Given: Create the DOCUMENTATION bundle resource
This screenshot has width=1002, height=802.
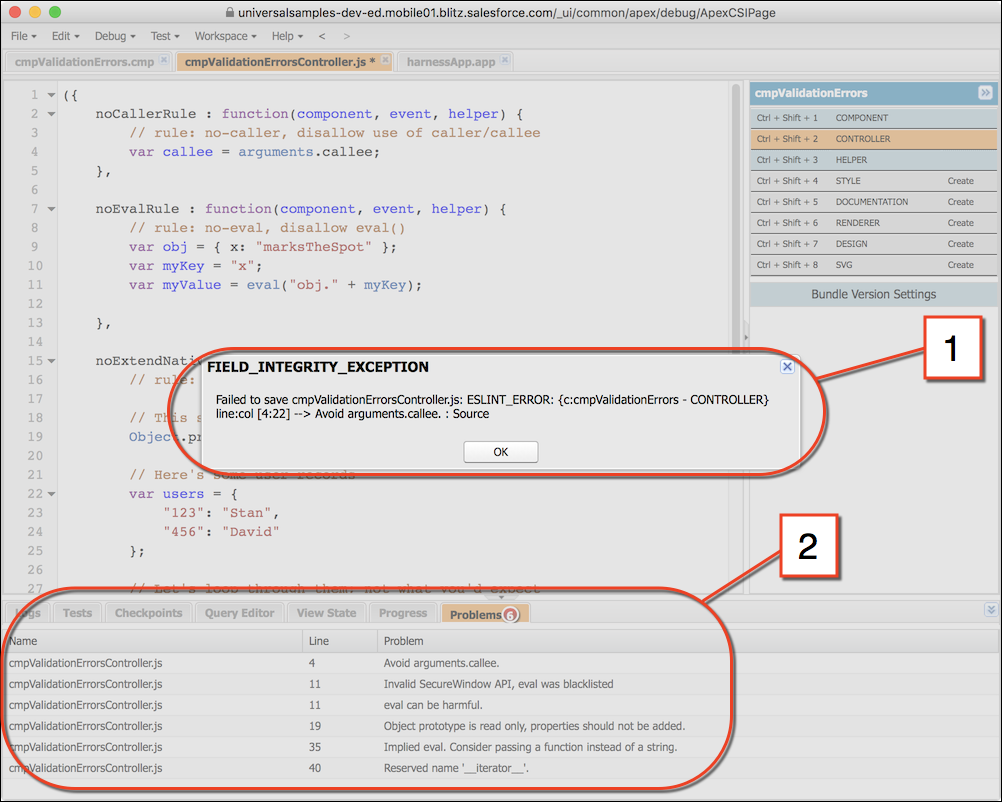Looking at the screenshot, I should click(x=960, y=202).
